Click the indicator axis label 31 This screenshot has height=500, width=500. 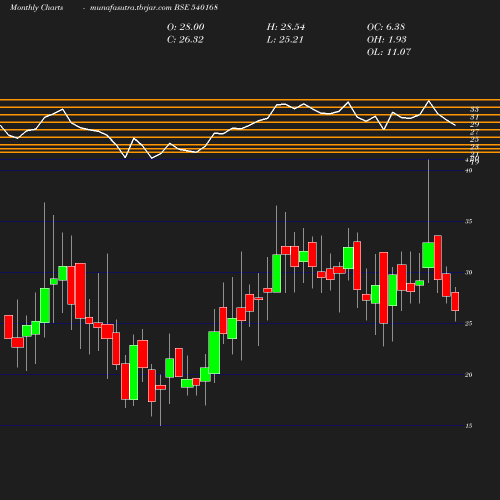pos(474,117)
